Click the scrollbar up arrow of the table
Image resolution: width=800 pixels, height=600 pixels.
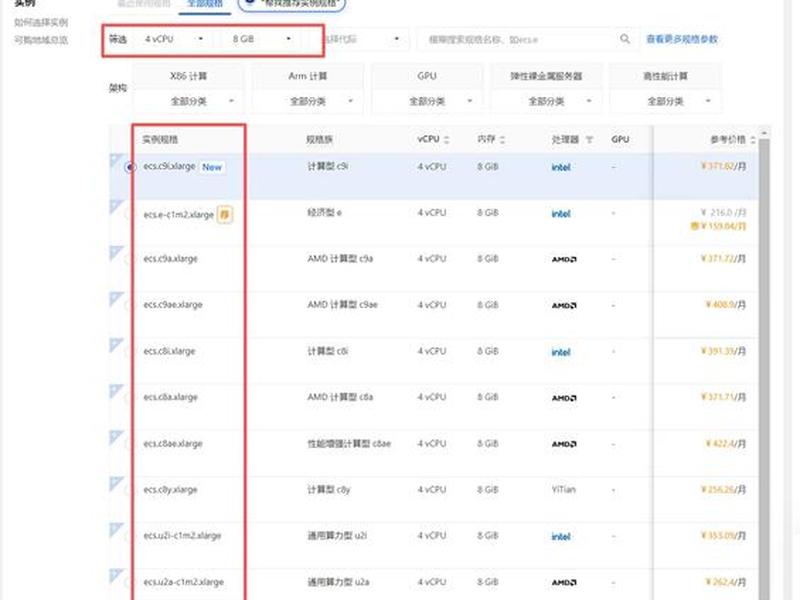764,133
